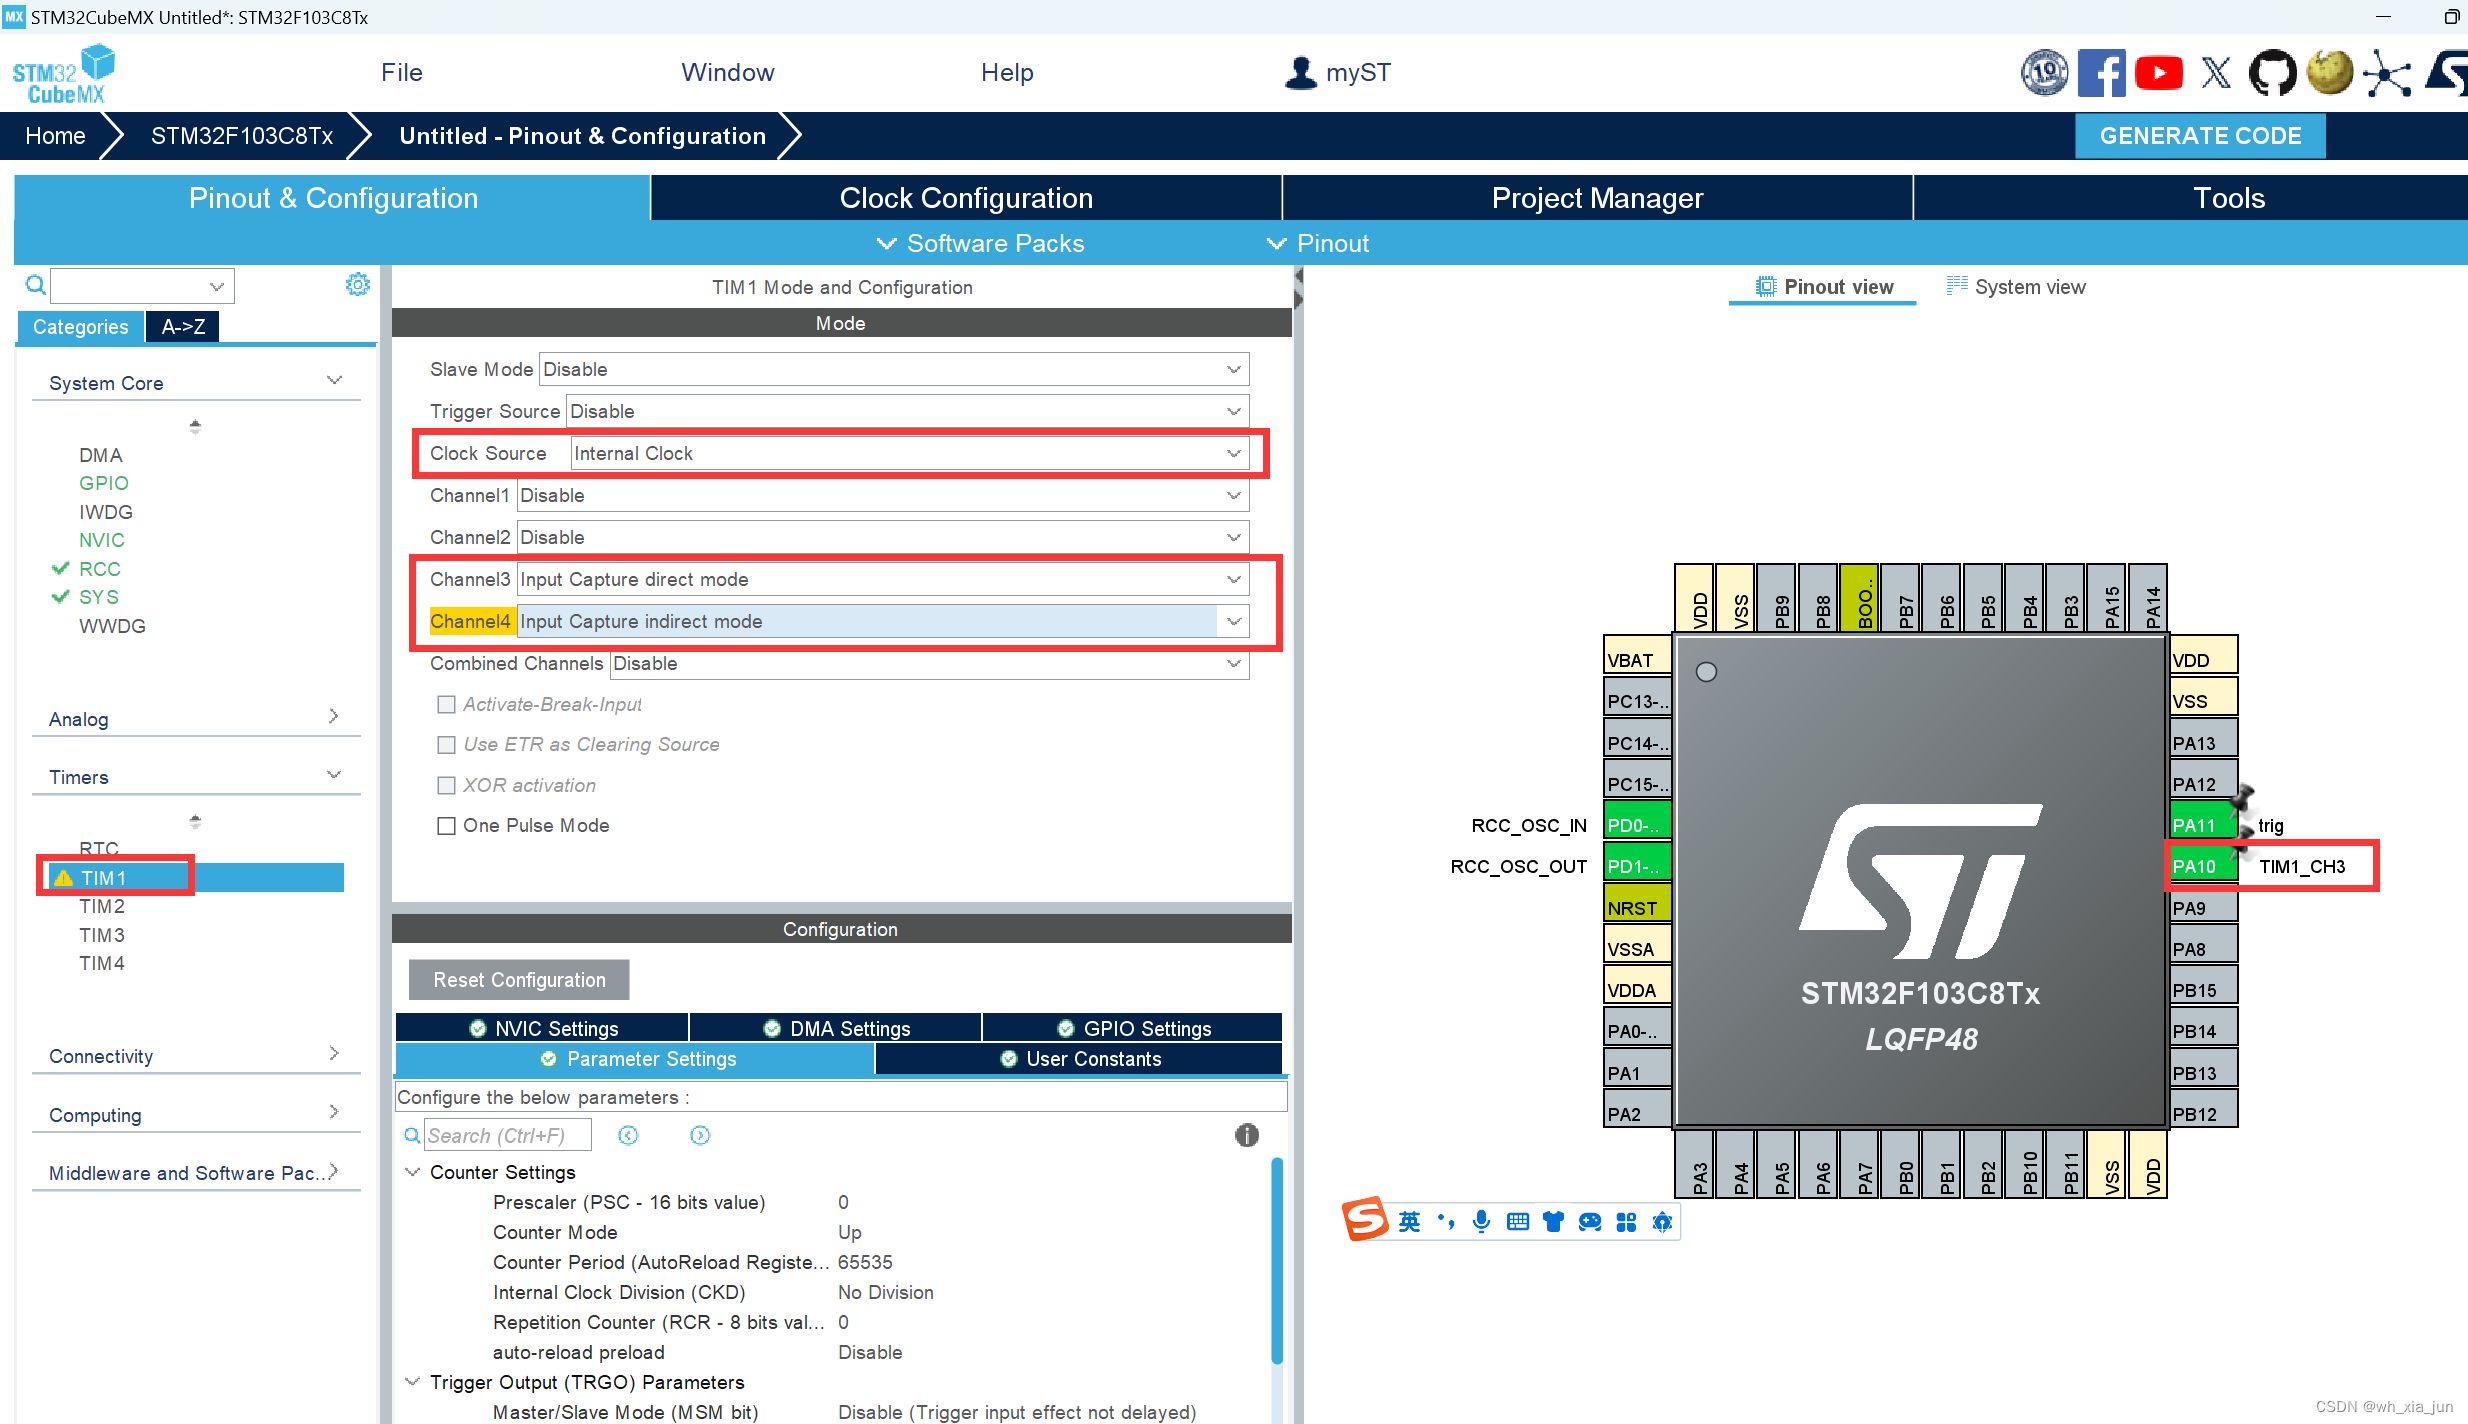Viewport: 2468px width, 1424px height.
Task: Click the parameter info icon
Action: click(x=1246, y=1135)
